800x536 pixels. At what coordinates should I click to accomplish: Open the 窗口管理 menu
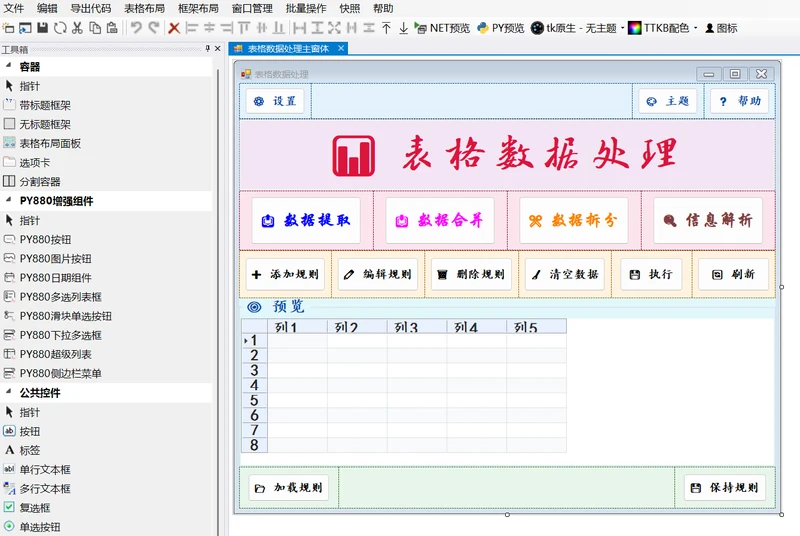pos(252,8)
